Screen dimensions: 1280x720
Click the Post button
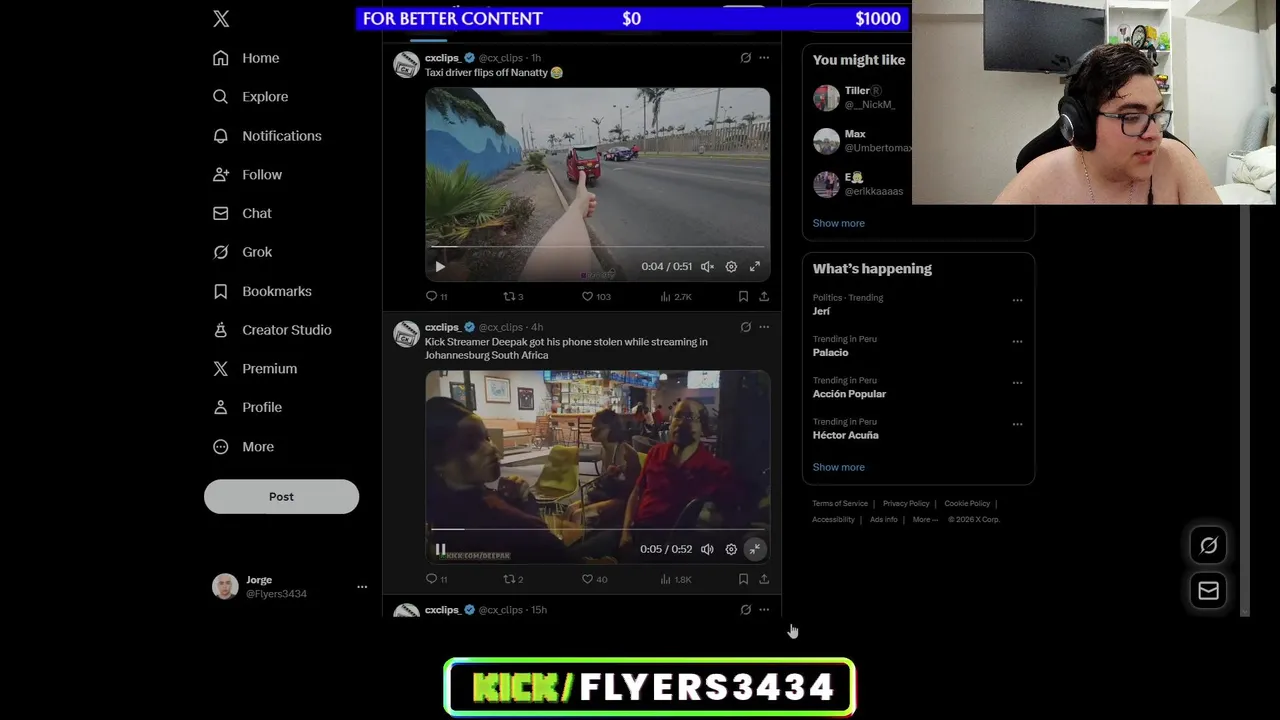pos(281,497)
